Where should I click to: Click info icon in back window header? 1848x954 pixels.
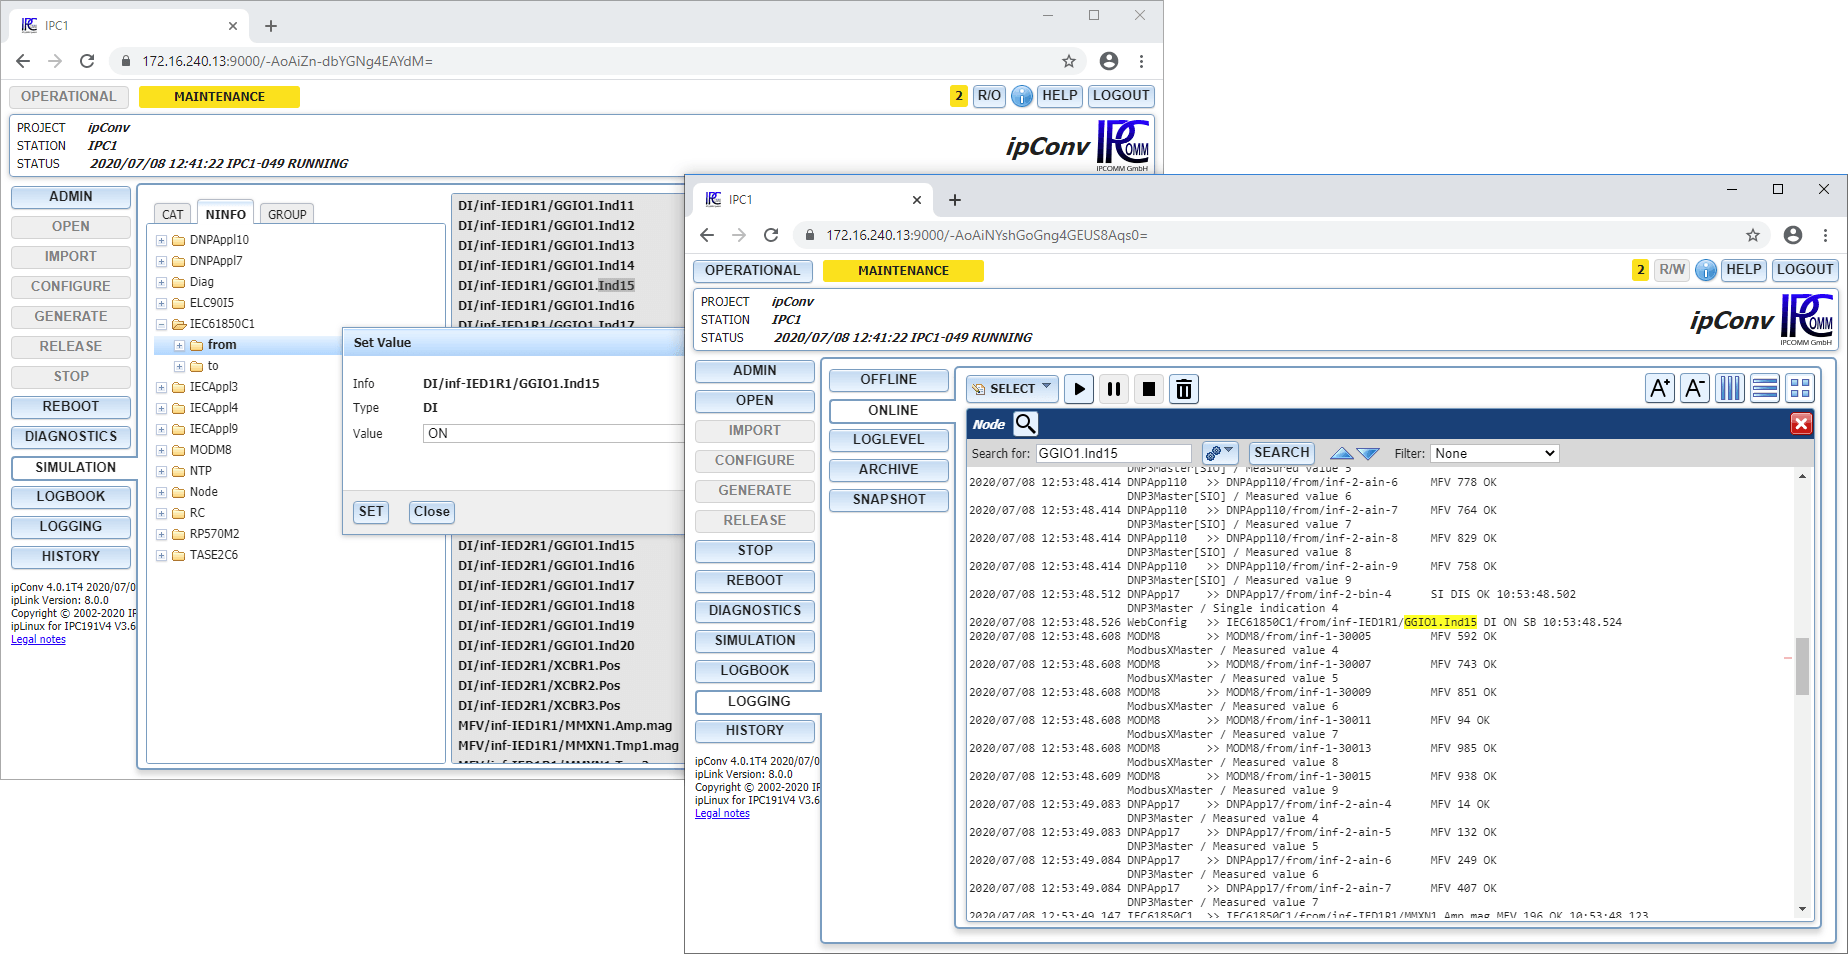(1022, 96)
